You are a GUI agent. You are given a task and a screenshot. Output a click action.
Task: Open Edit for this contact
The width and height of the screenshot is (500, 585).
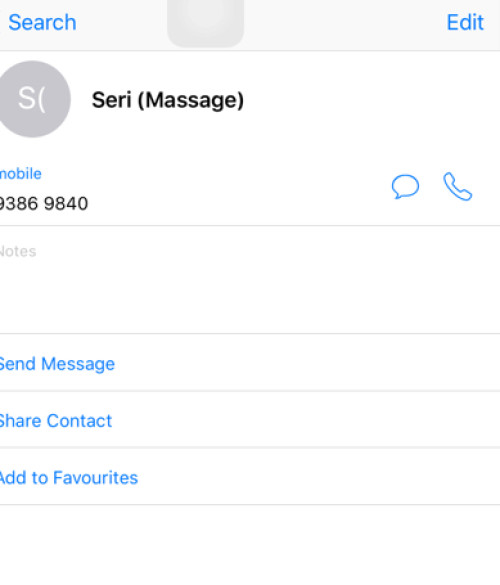pos(465,22)
